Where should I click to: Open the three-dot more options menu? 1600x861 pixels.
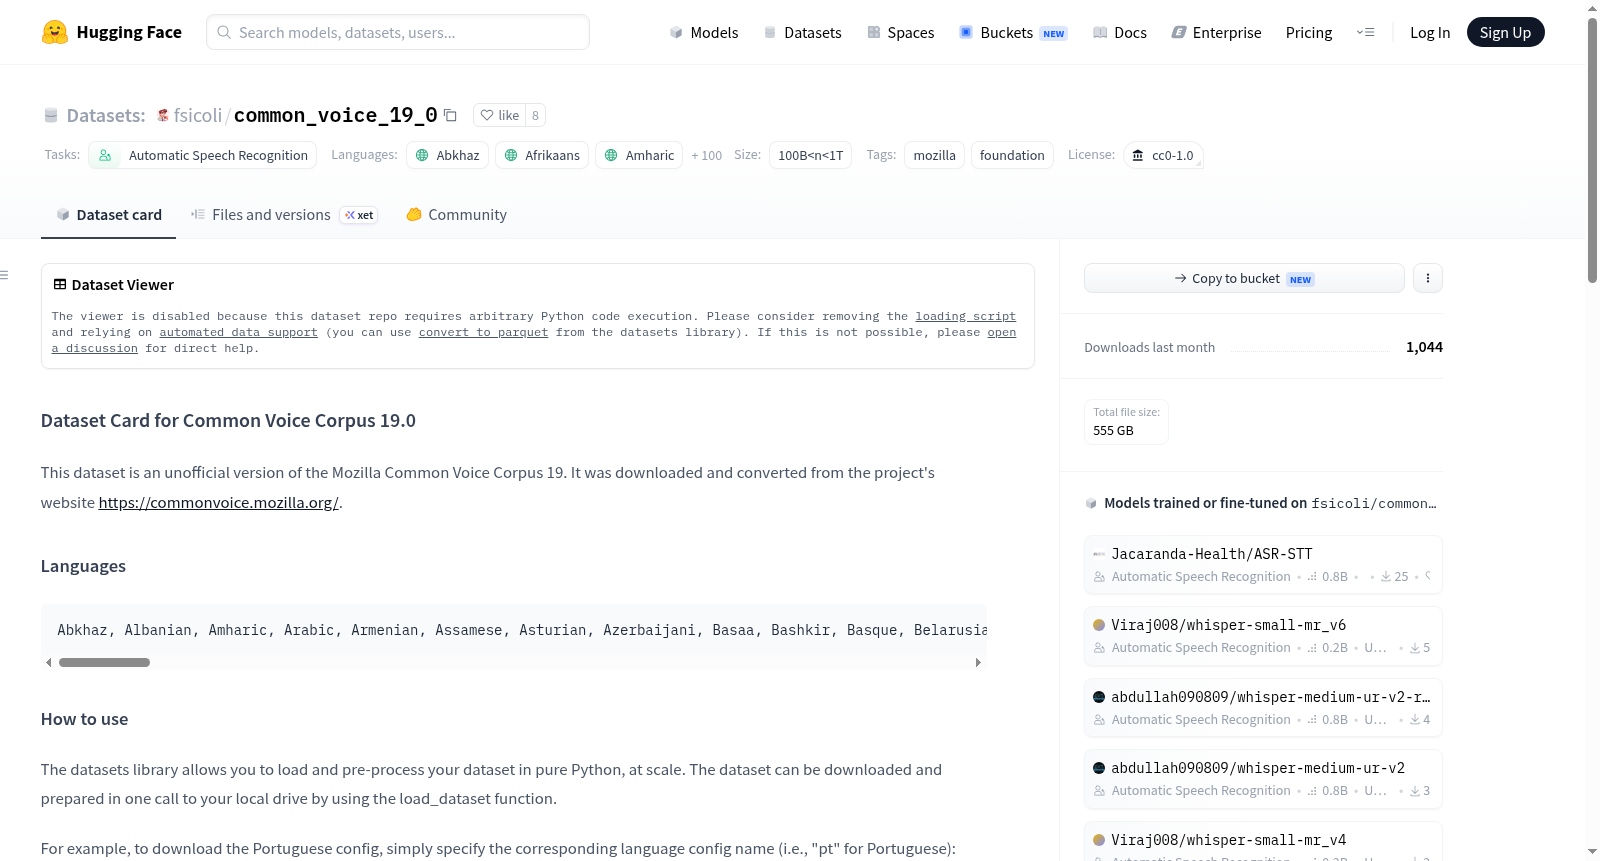pos(1428,278)
